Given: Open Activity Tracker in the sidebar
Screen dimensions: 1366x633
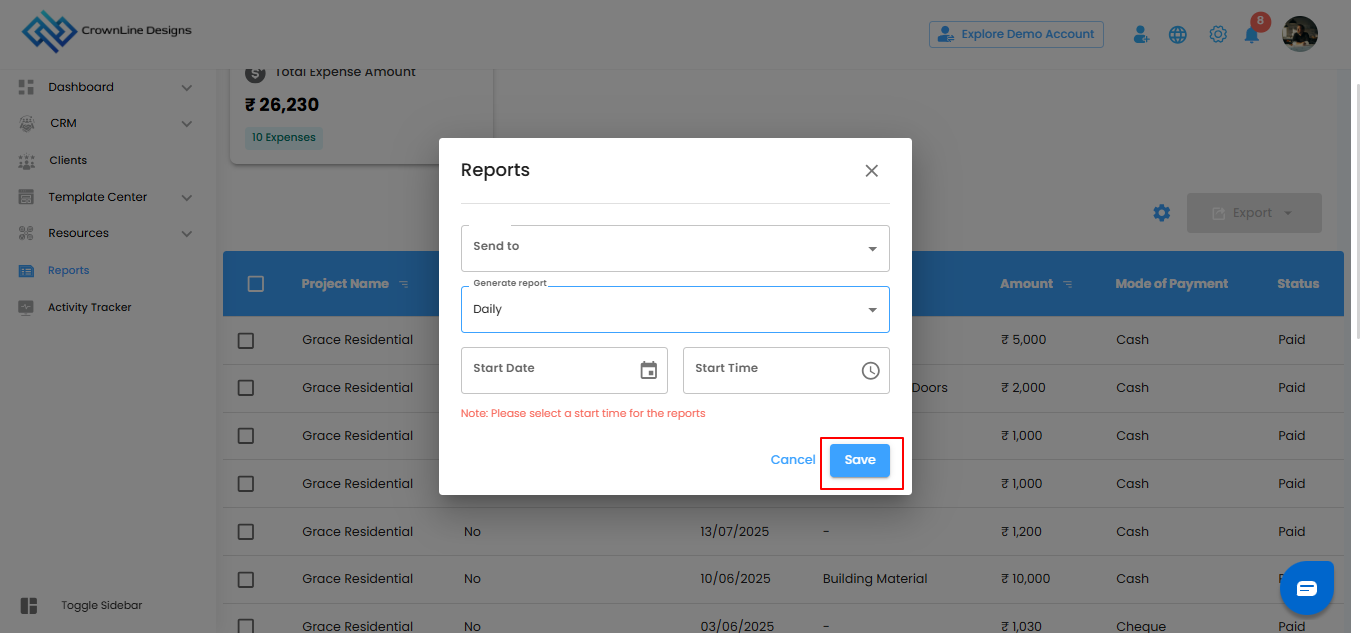Looking at the screenshot, I should [89, 307].
